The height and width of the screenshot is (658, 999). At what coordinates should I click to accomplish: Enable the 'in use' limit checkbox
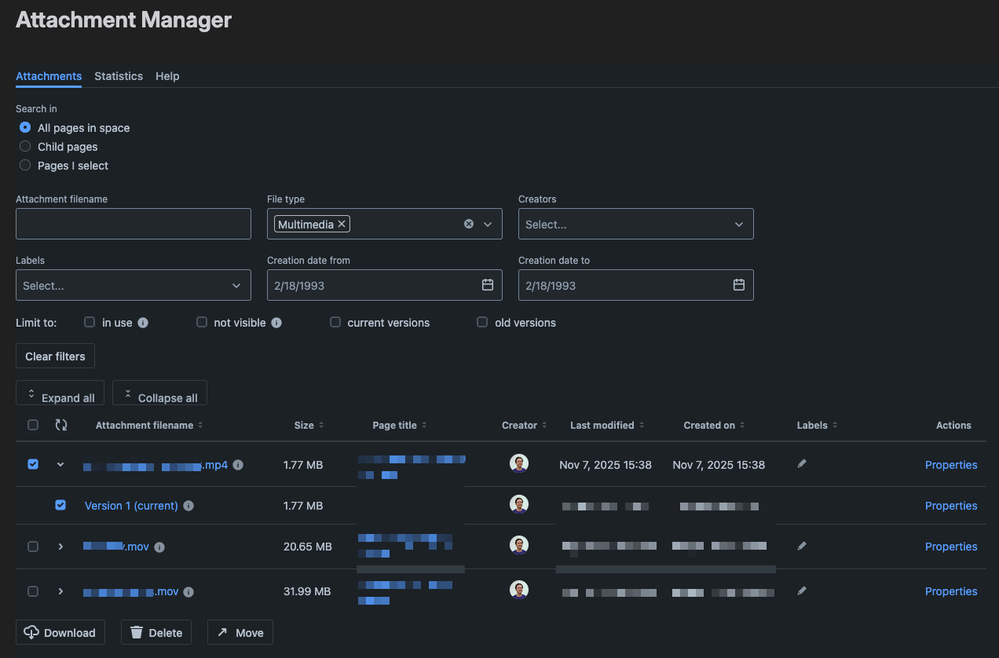[x=89, y=322]
